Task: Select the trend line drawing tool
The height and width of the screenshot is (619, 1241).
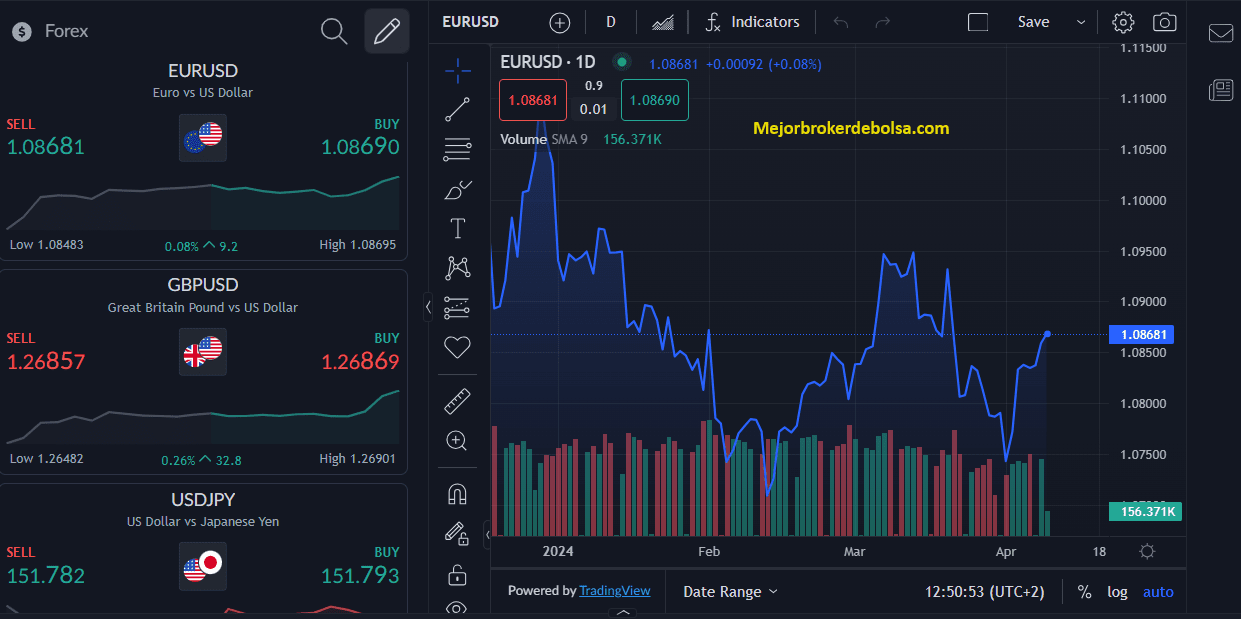Action: click(458, 110)
